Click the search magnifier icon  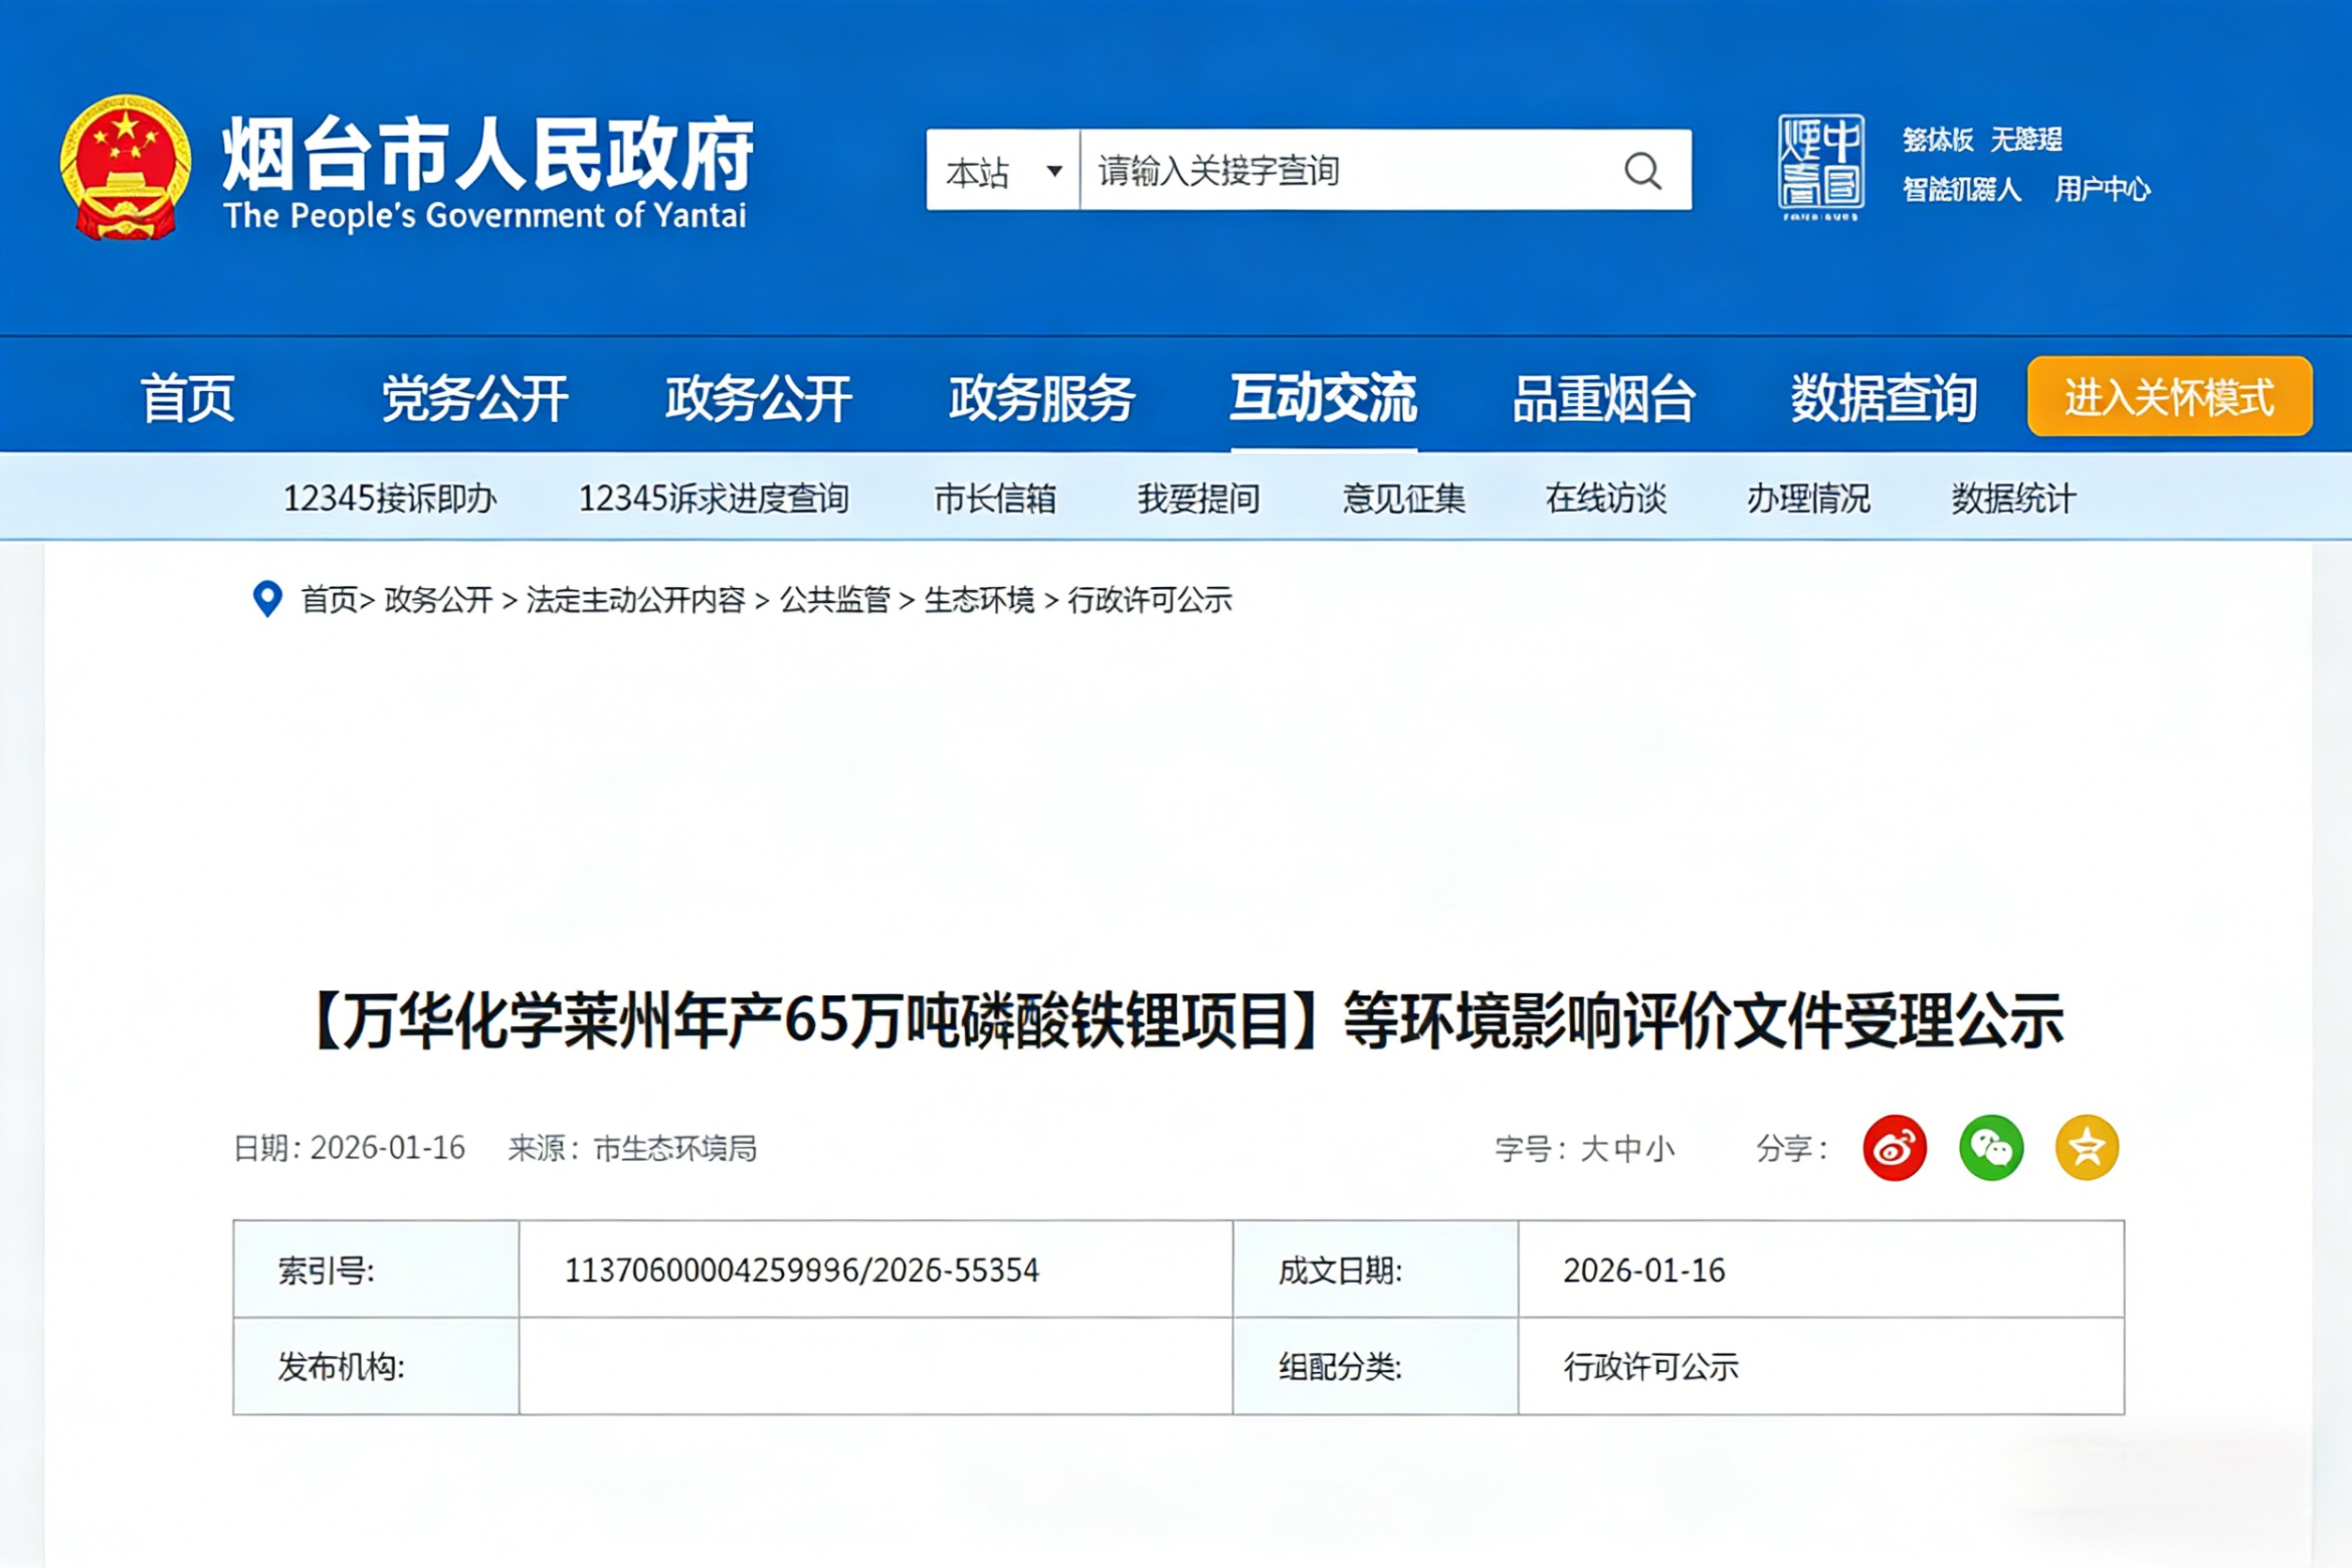point(1642,170)
